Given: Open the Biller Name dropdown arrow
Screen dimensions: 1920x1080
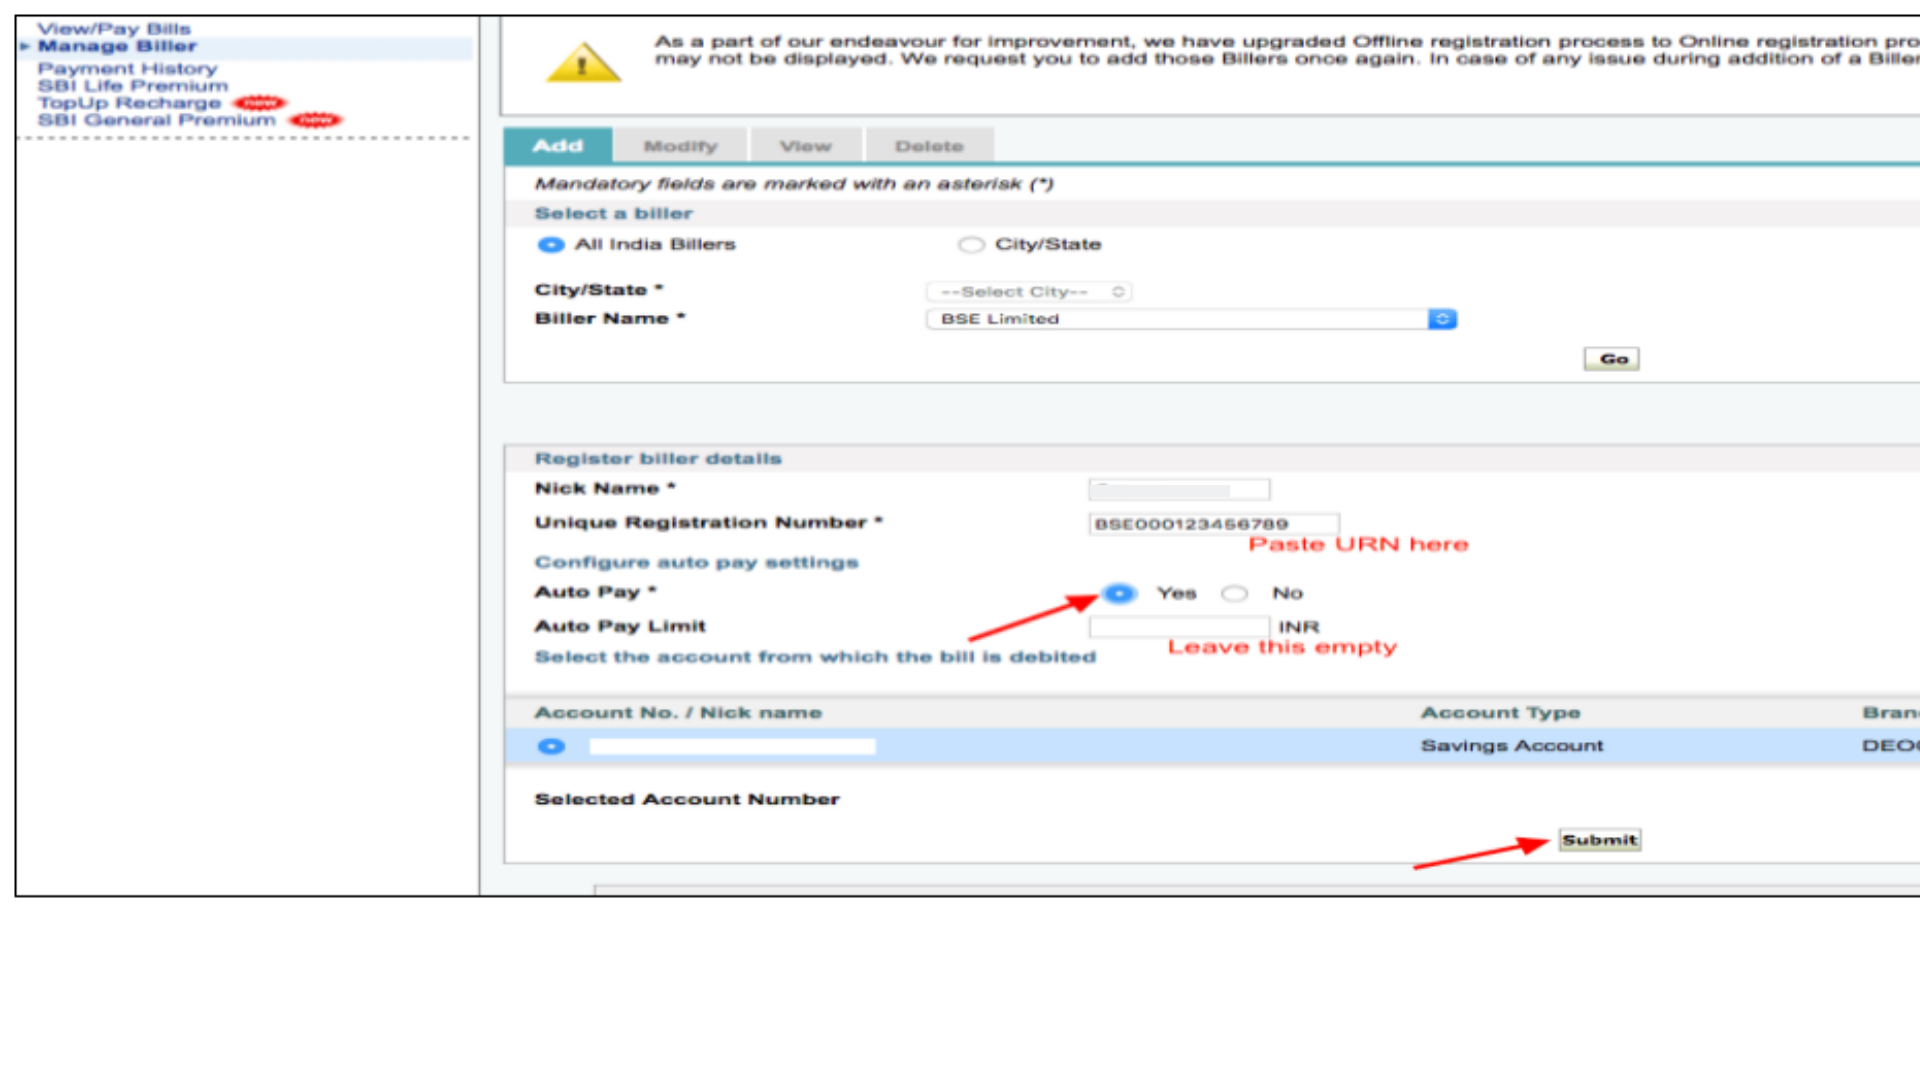Looking at the screenshot, I should pos(1442,319).
